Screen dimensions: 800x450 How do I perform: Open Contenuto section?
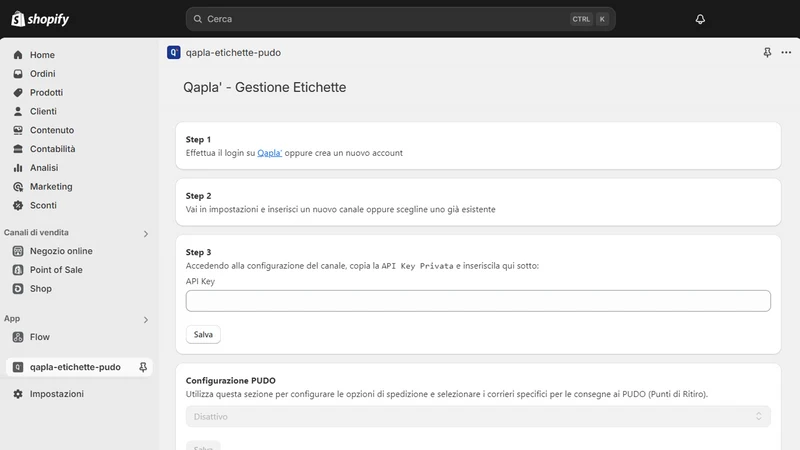pos(52,130)
